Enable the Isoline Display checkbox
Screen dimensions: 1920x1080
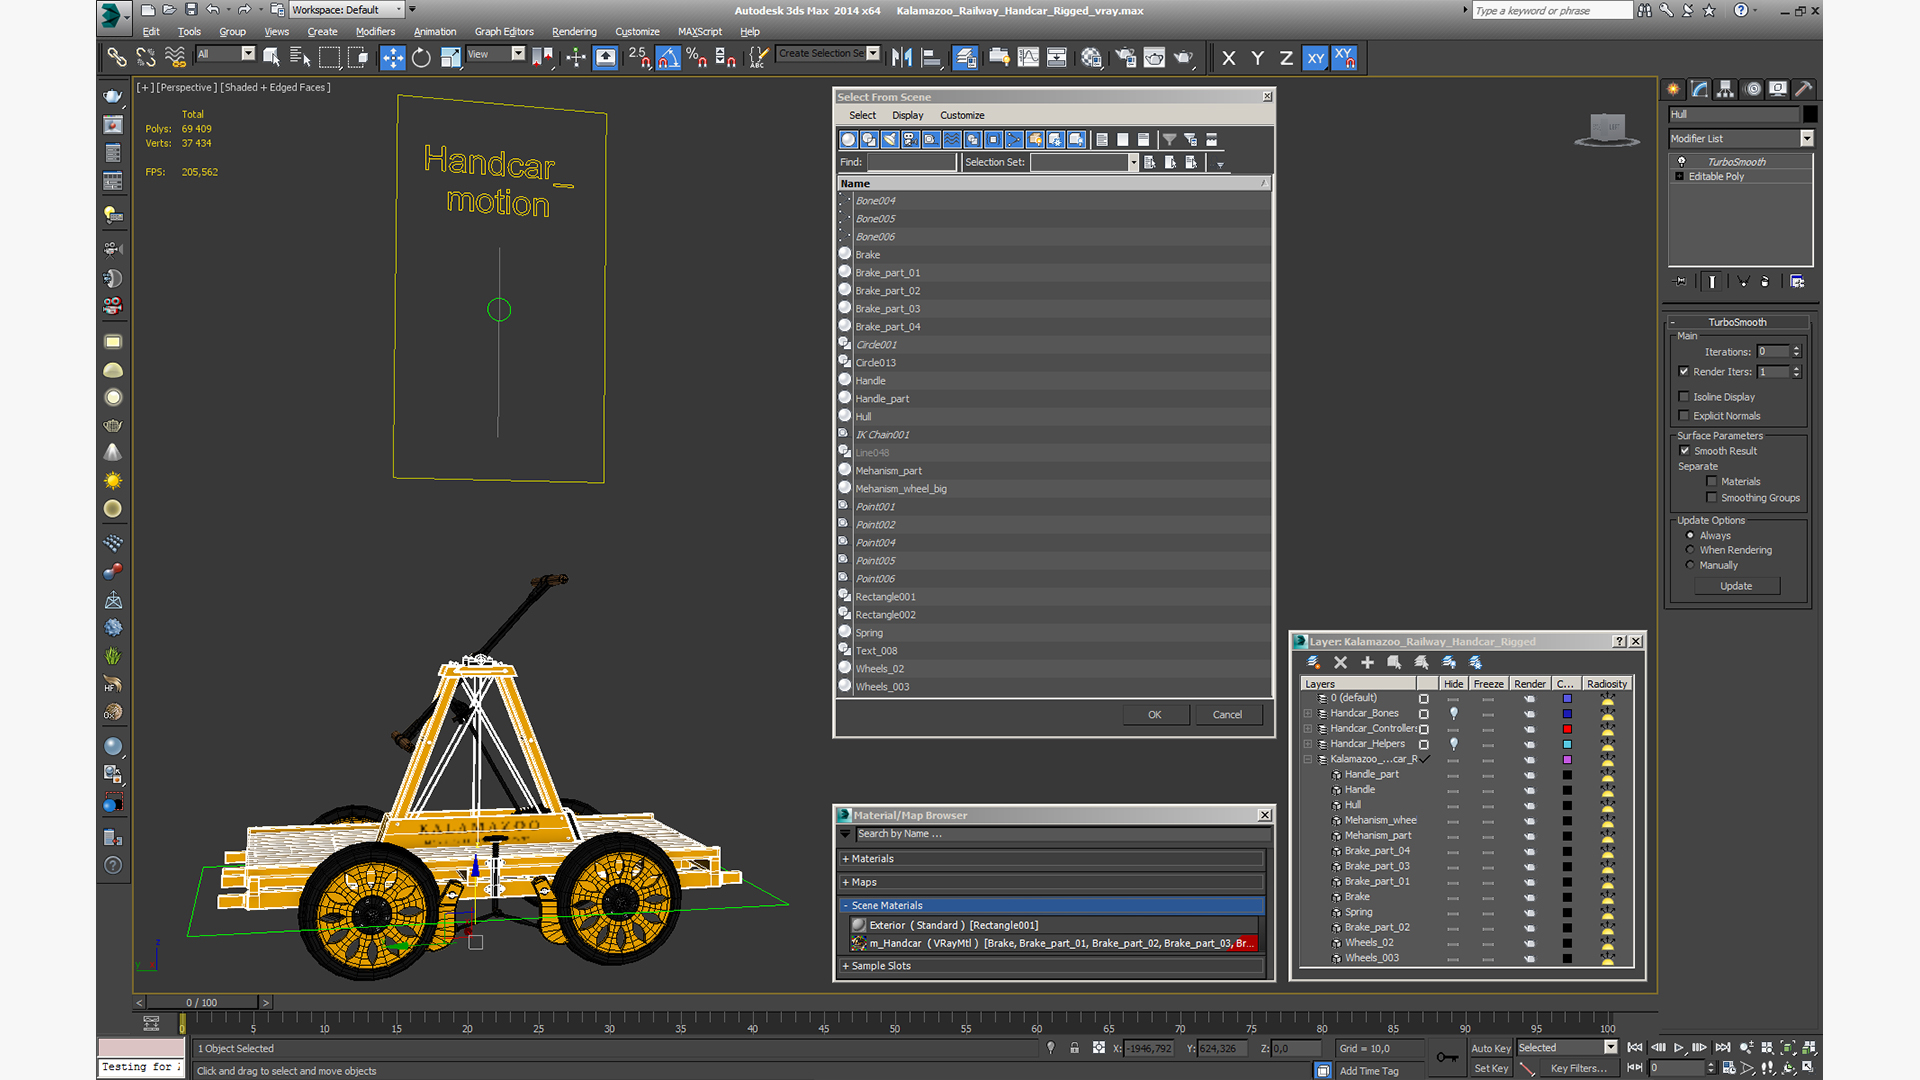click(x=1684, y=397)
